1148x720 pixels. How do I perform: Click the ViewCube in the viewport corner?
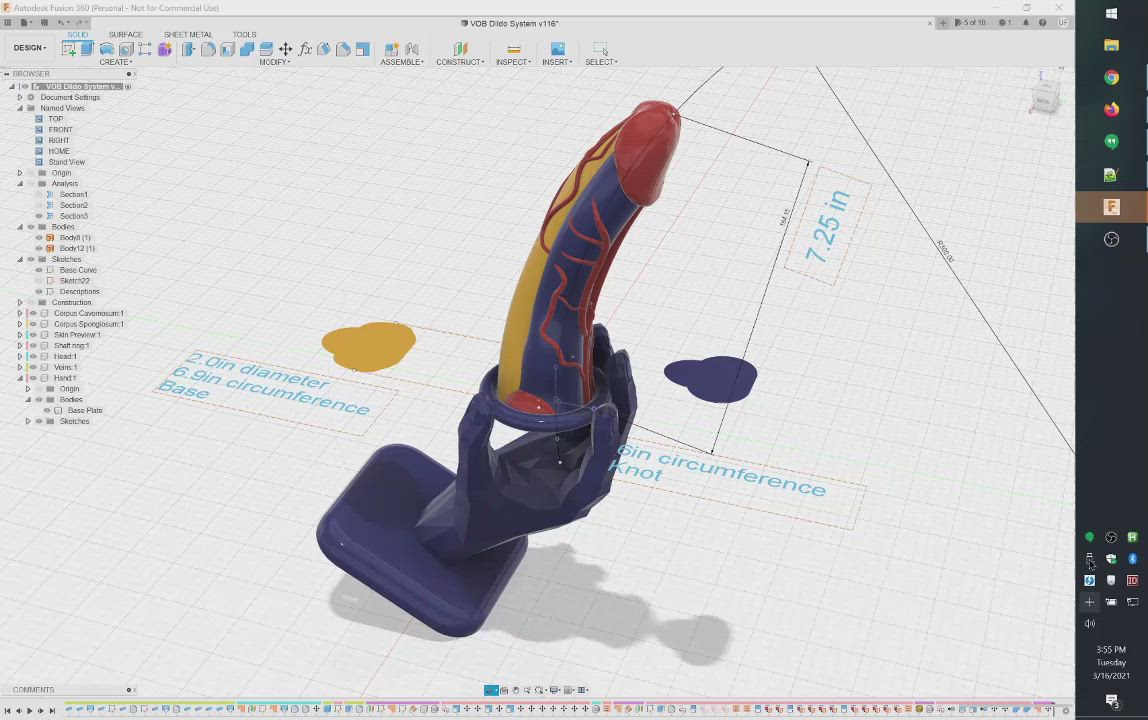click(x=1044, y=100)
